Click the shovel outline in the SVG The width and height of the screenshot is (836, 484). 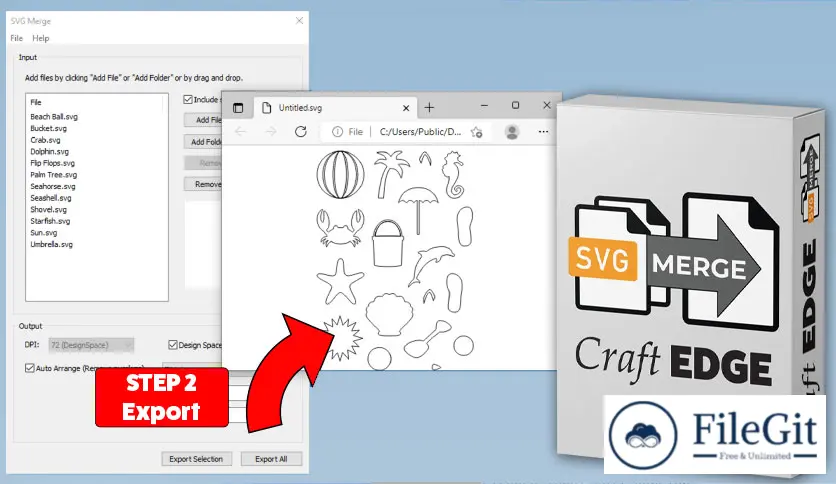point(428,339)
